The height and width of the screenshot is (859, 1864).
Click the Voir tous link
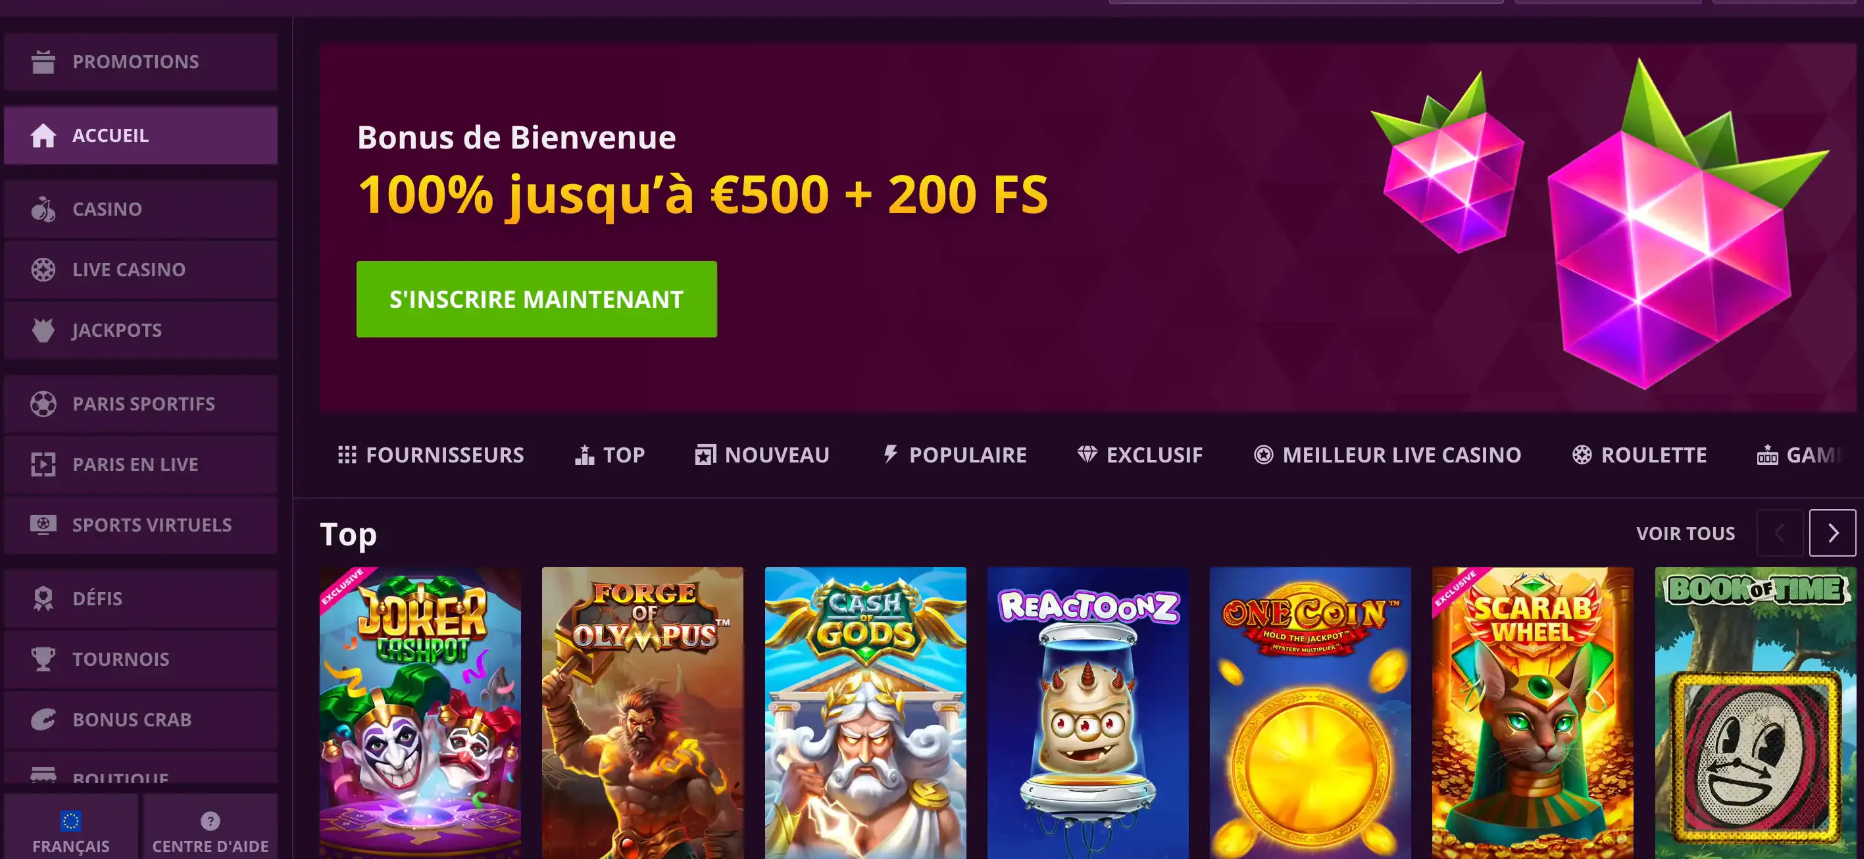pyautogui.click(x=1685, y=533)
